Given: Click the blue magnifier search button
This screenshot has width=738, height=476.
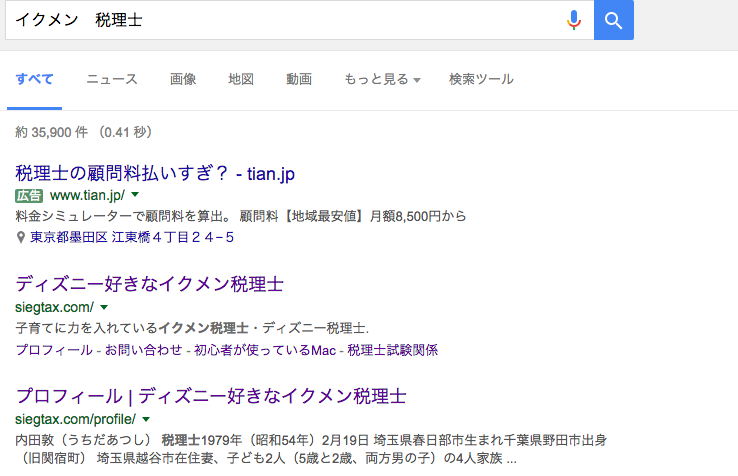Looking at the screenshot, I should [x=614, y=20].
